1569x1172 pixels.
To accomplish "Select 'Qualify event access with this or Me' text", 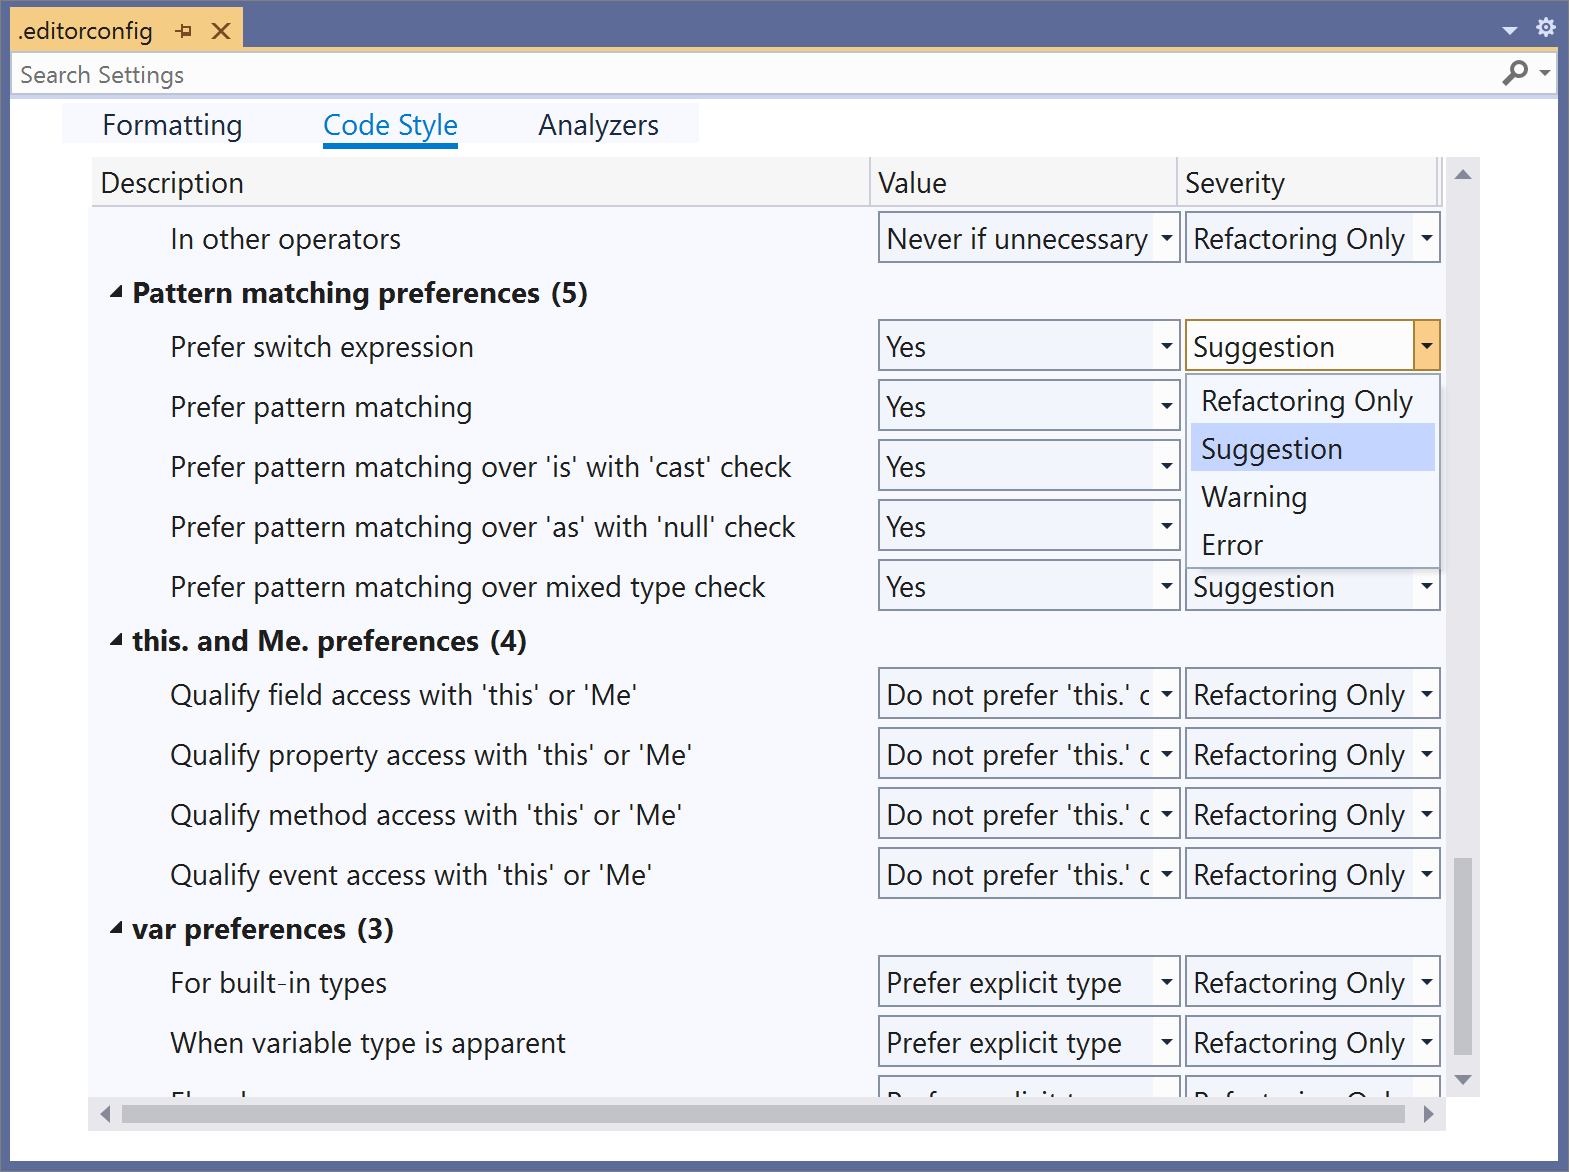I will pyautogui.click(x=411, y=875).
